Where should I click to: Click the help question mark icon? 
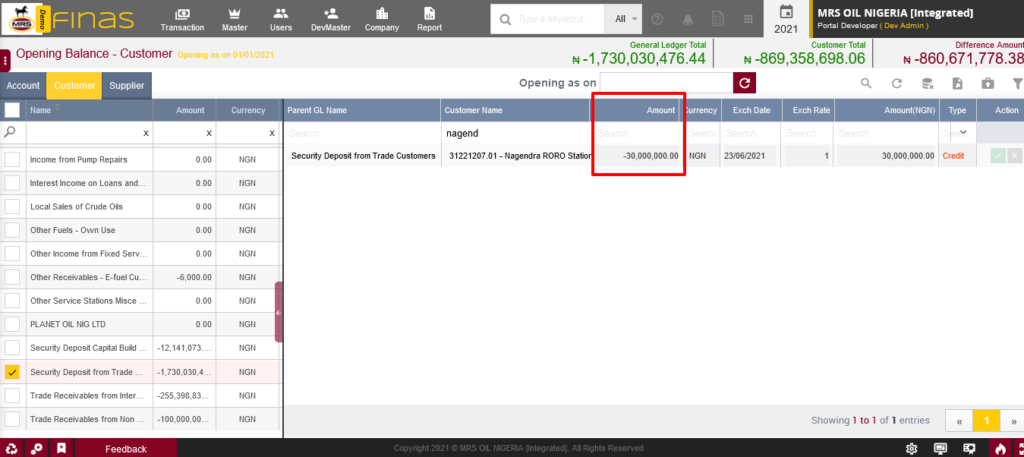pyautogui.click(x=658, y=20)
